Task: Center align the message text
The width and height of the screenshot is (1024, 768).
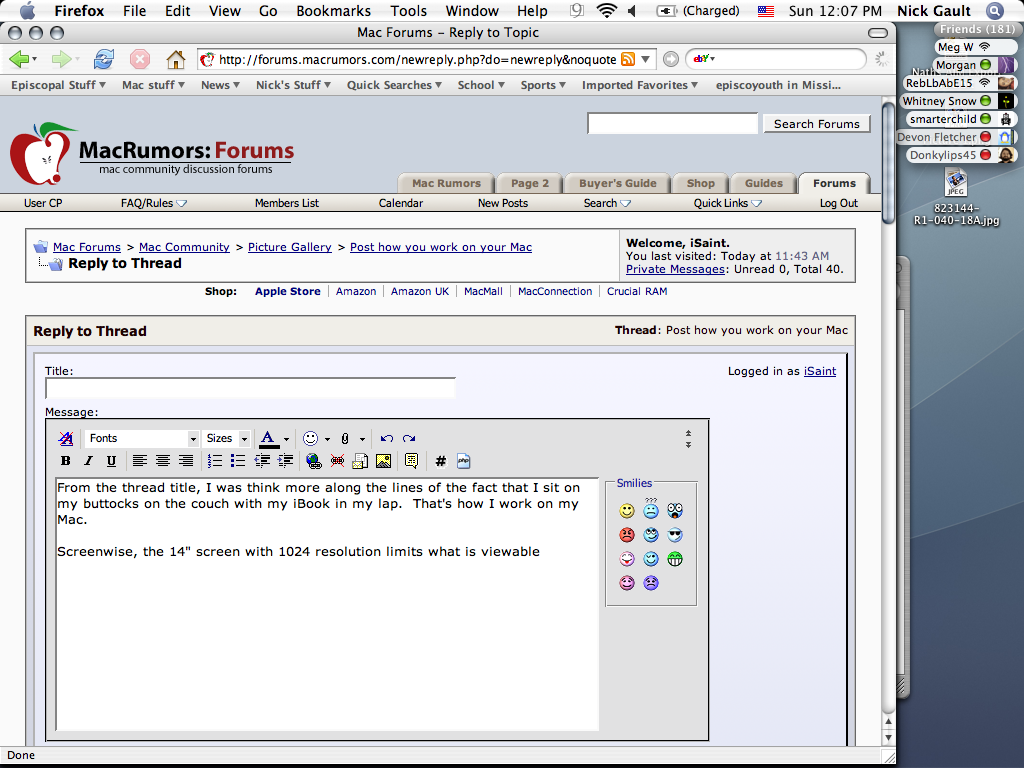Action: [x=163, y=461]
